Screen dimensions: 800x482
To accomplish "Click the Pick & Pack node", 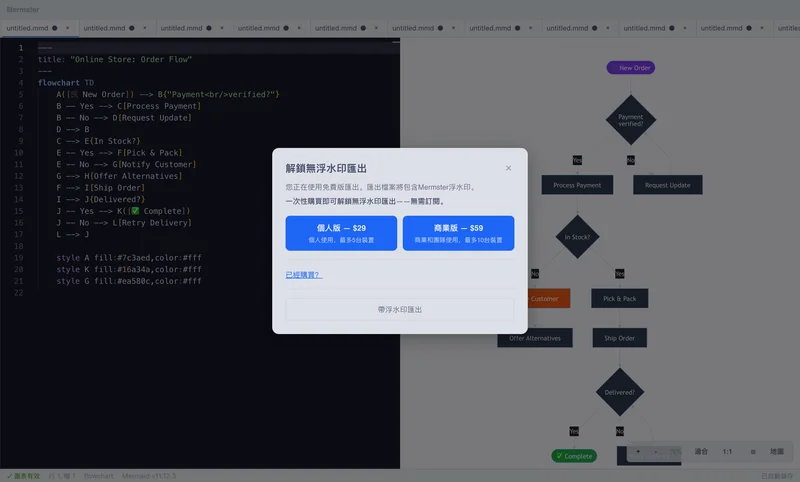I will click(619, 298).
